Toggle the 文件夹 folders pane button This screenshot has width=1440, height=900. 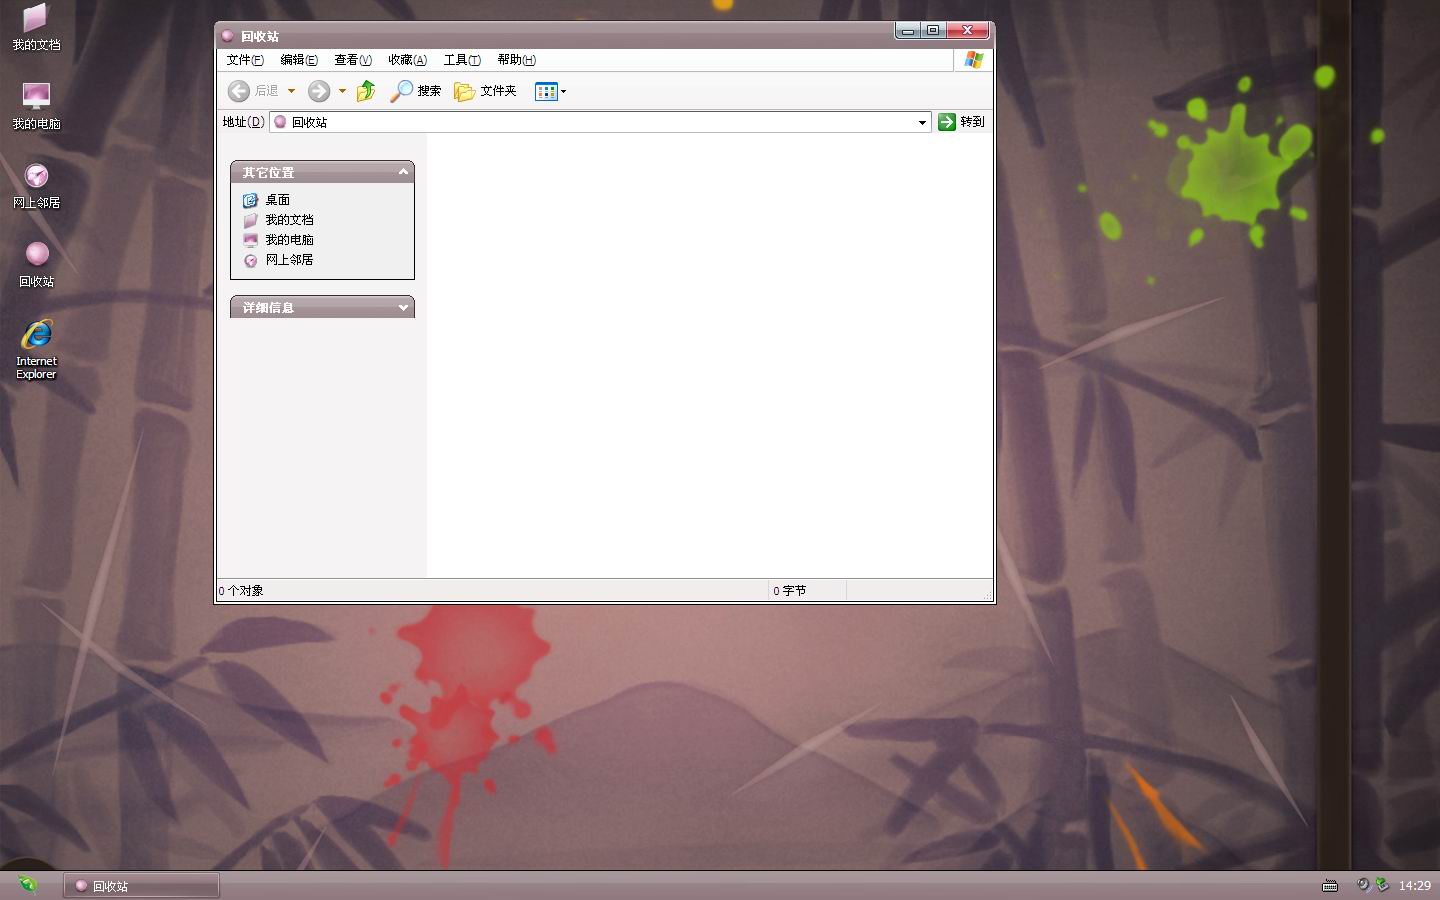coord(485,91)
